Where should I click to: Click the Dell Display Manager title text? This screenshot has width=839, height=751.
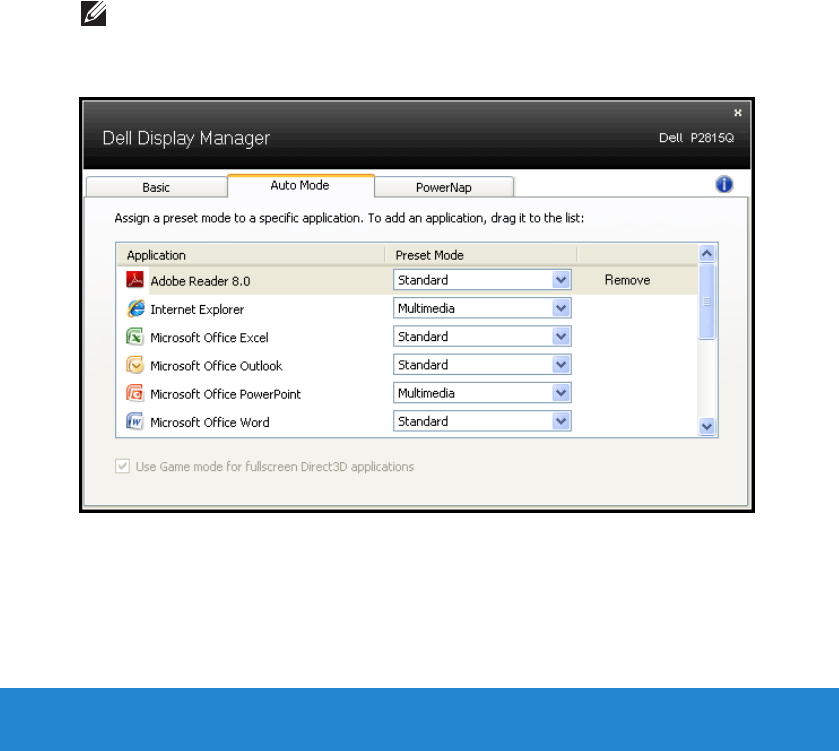pos(186,138)
